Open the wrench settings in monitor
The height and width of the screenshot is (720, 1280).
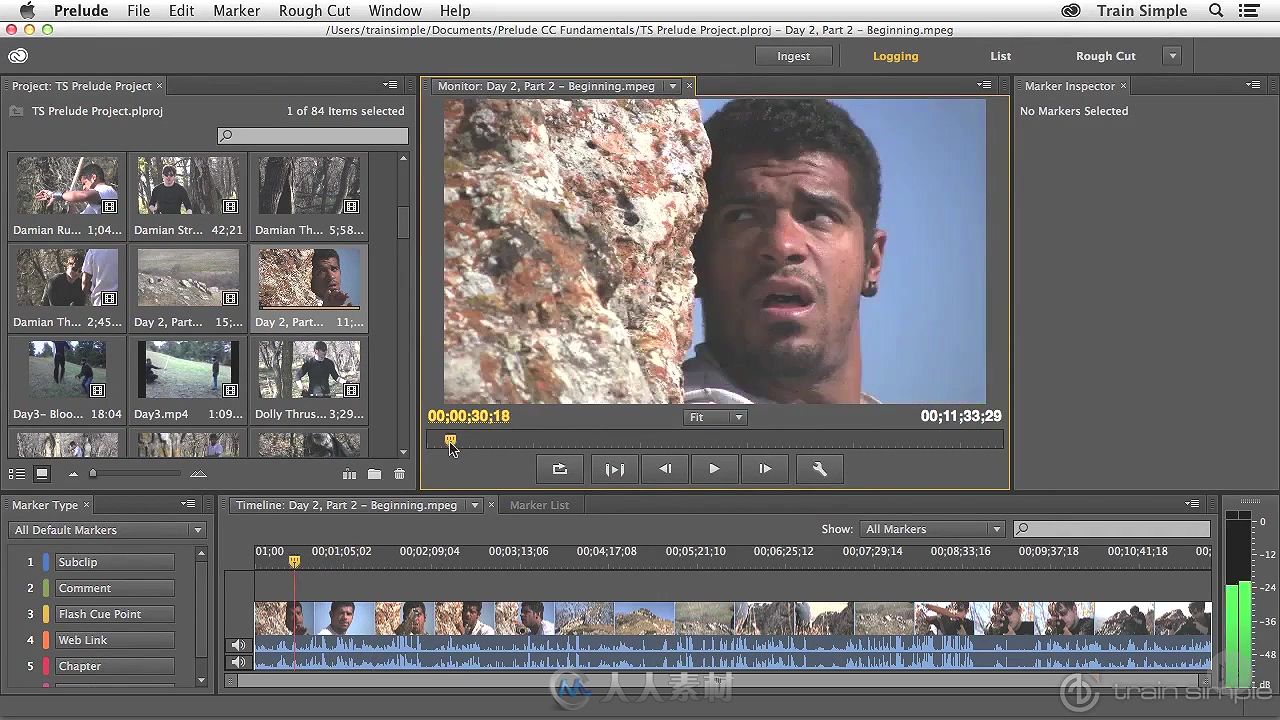(819, 469)
